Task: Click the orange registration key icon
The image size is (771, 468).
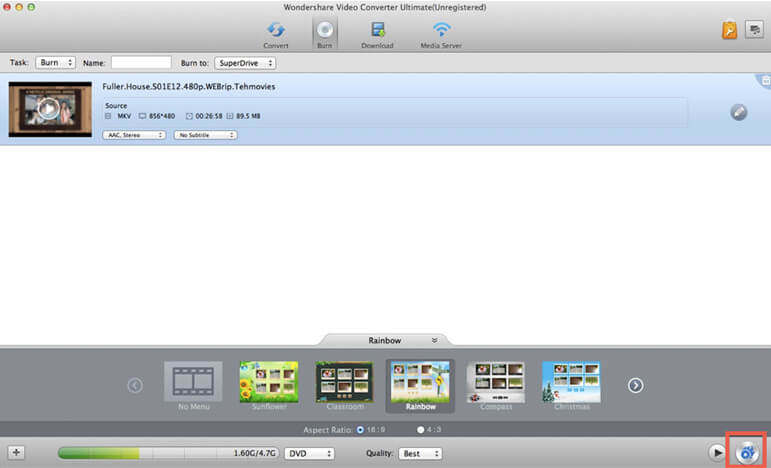Action: 729,30
